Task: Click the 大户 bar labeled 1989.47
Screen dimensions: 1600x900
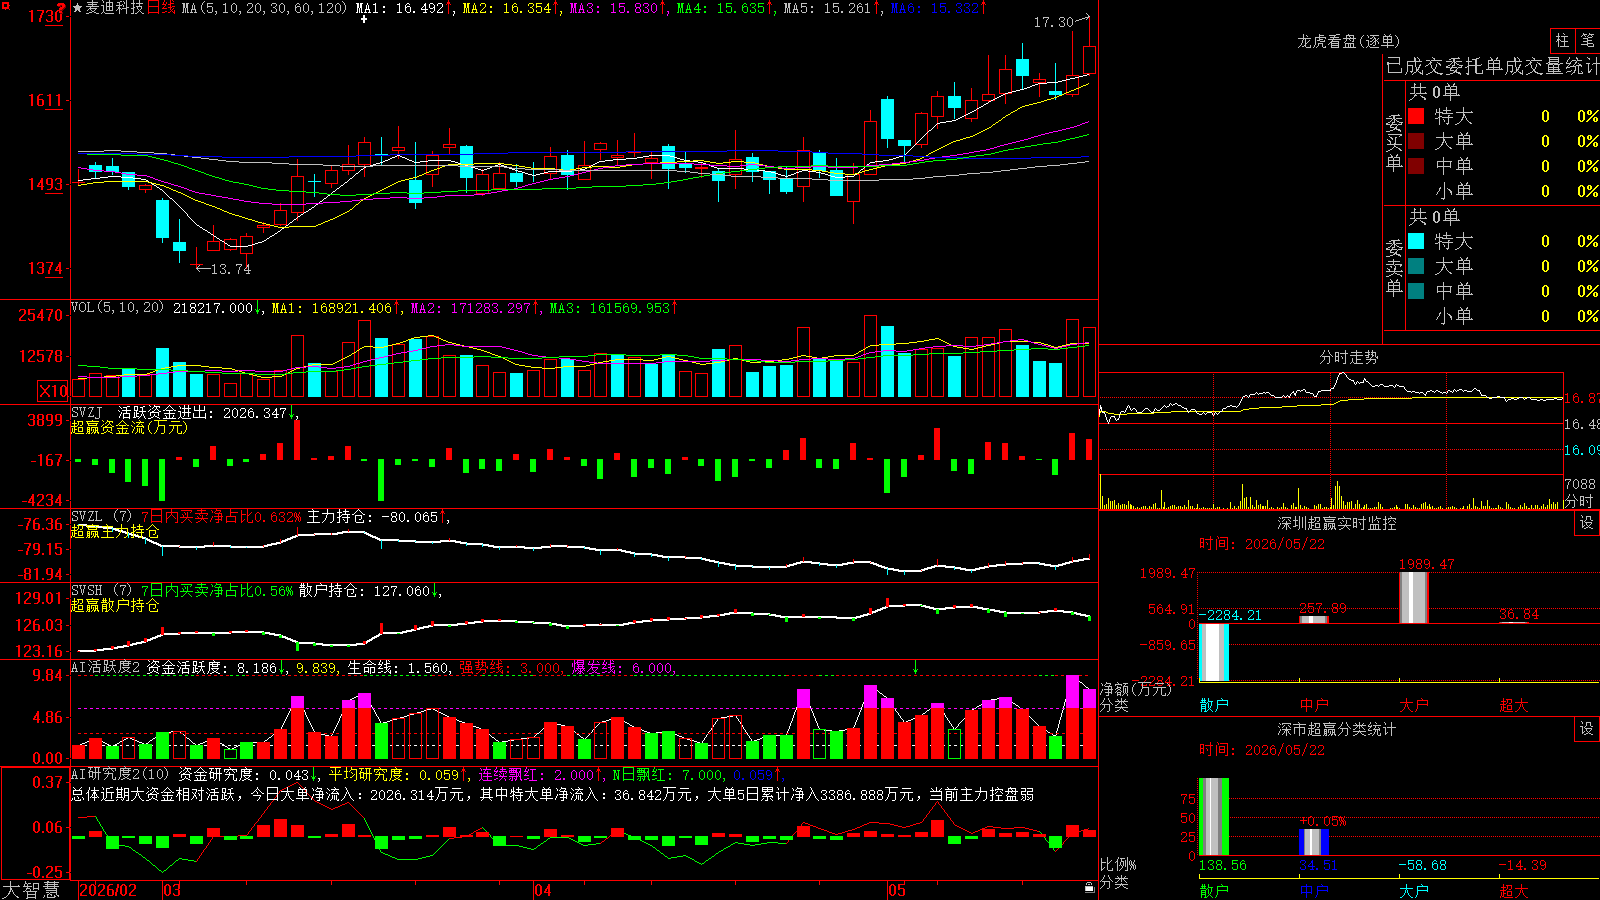Action: coord(1414,598)
